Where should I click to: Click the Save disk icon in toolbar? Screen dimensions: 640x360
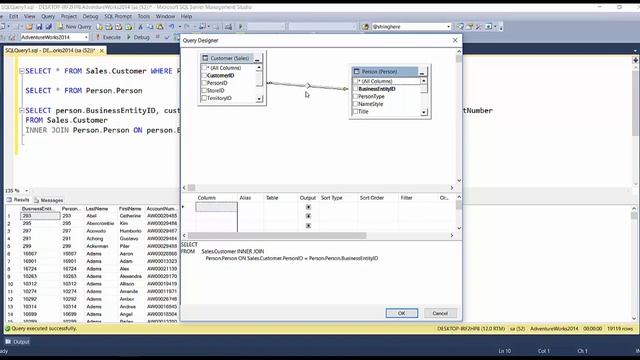coord(39,27)
